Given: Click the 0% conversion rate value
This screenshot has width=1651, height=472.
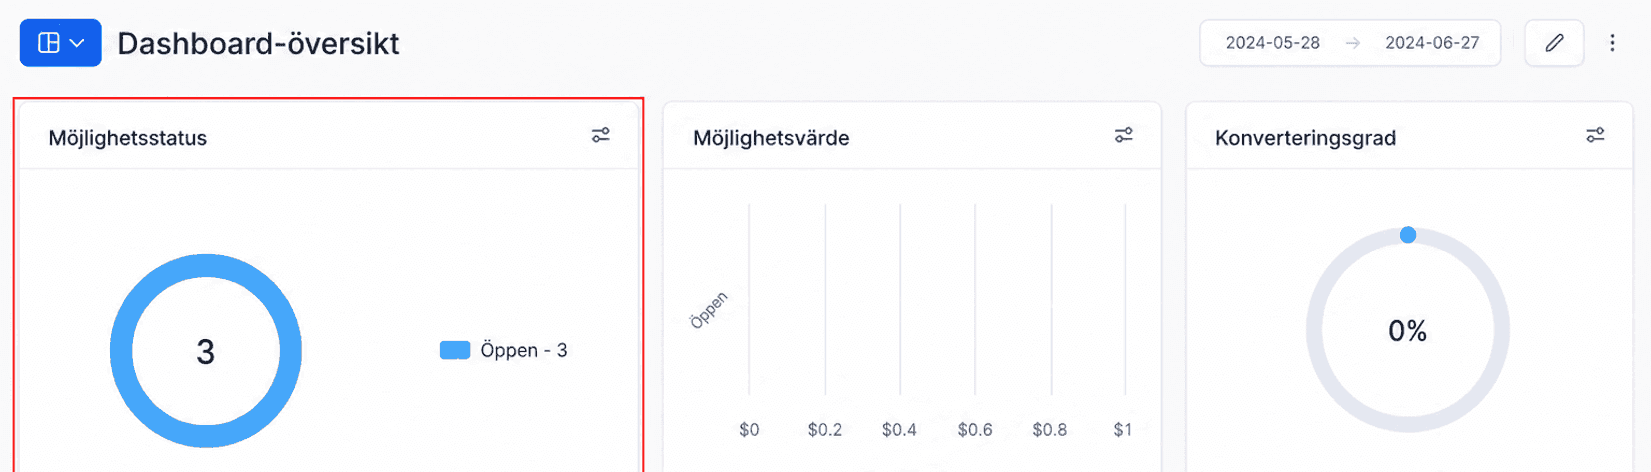Looking at the screenshot, I should point(1407,331).
